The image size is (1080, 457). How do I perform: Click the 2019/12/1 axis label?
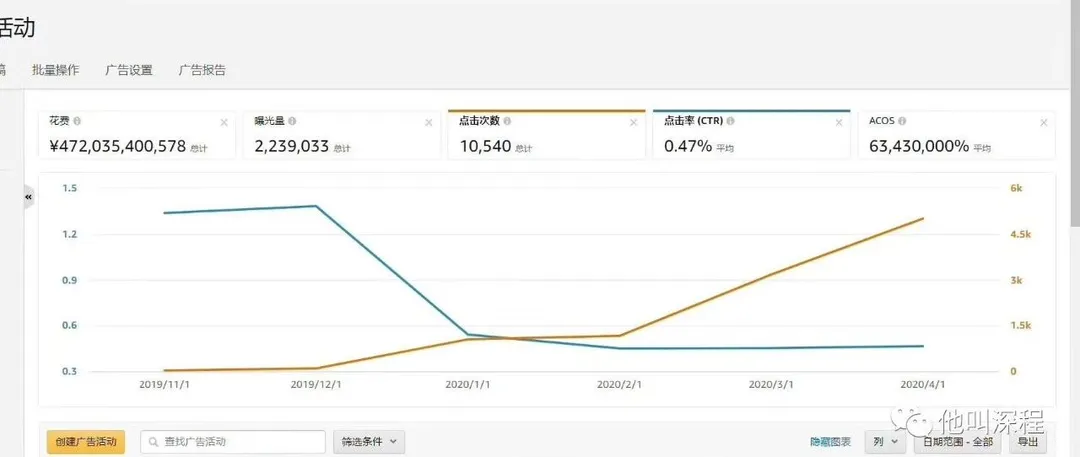pyautogui.click(x=316, y=385)
